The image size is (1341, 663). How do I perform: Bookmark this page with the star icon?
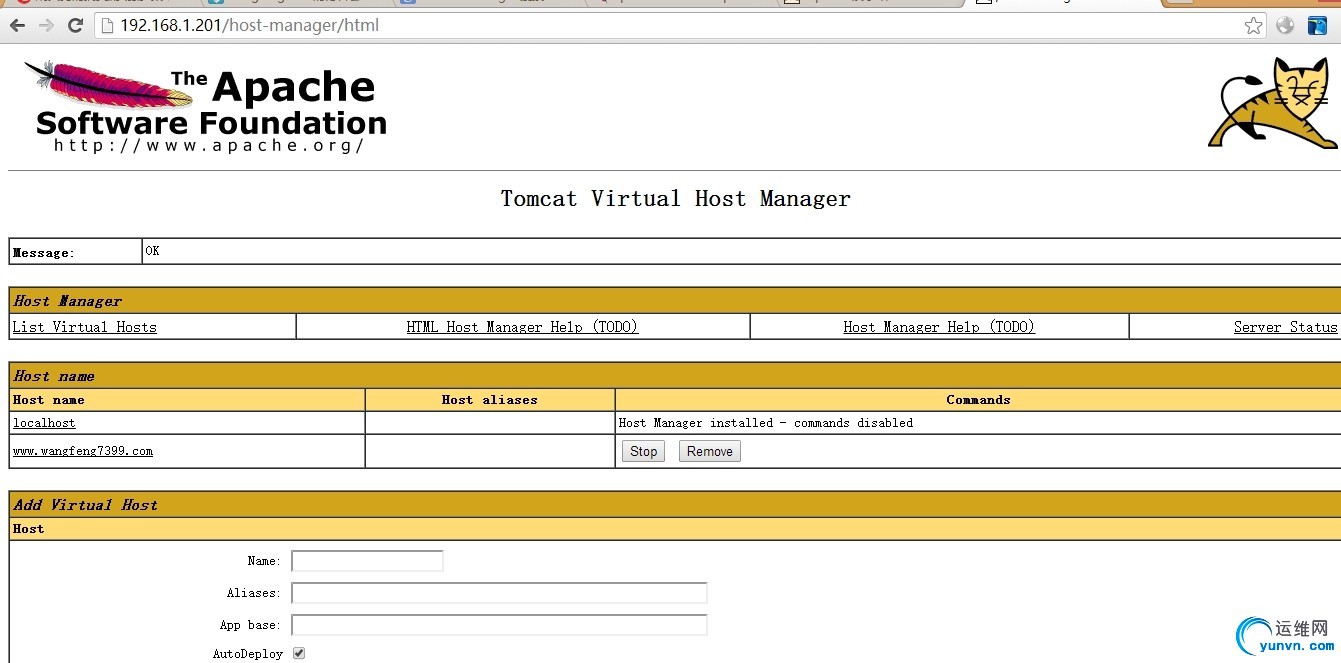point(1253,26)
